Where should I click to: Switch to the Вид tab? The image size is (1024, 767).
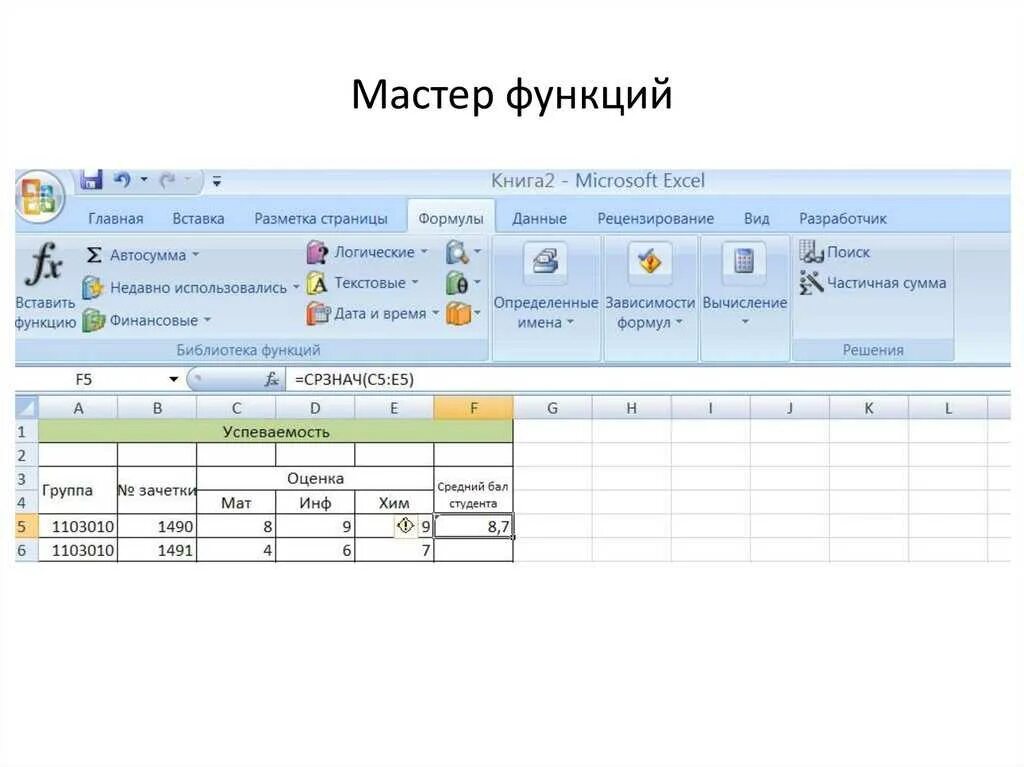tap(756, 219)
